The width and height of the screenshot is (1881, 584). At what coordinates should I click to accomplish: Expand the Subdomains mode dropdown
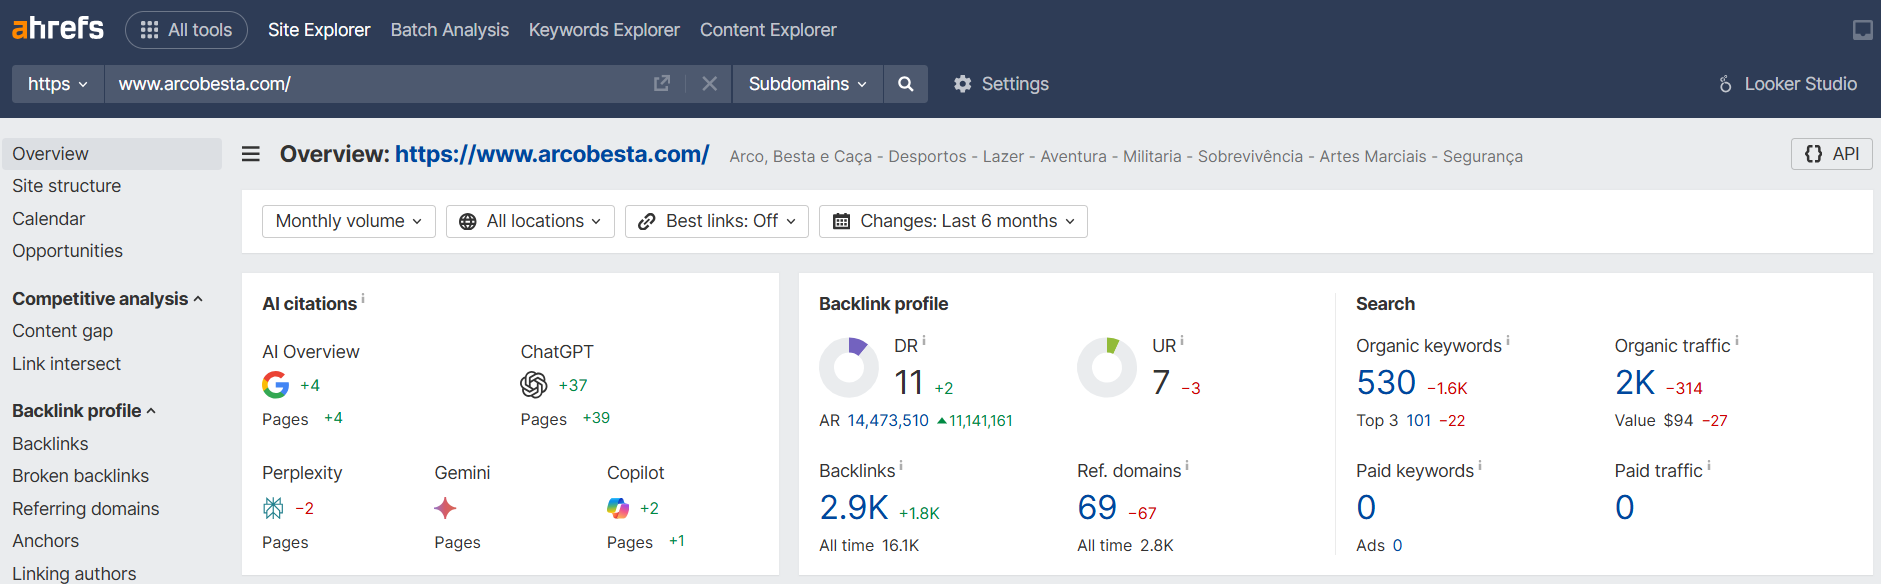pos(807,84)
